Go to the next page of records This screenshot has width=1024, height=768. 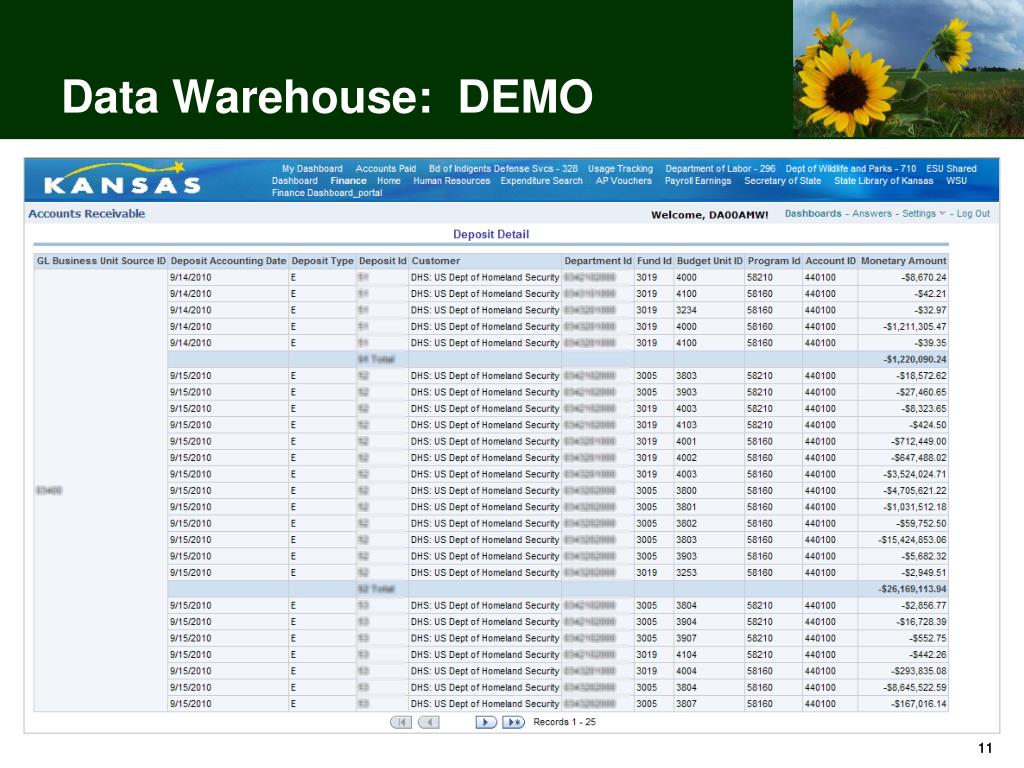click(x=486, y=722)
